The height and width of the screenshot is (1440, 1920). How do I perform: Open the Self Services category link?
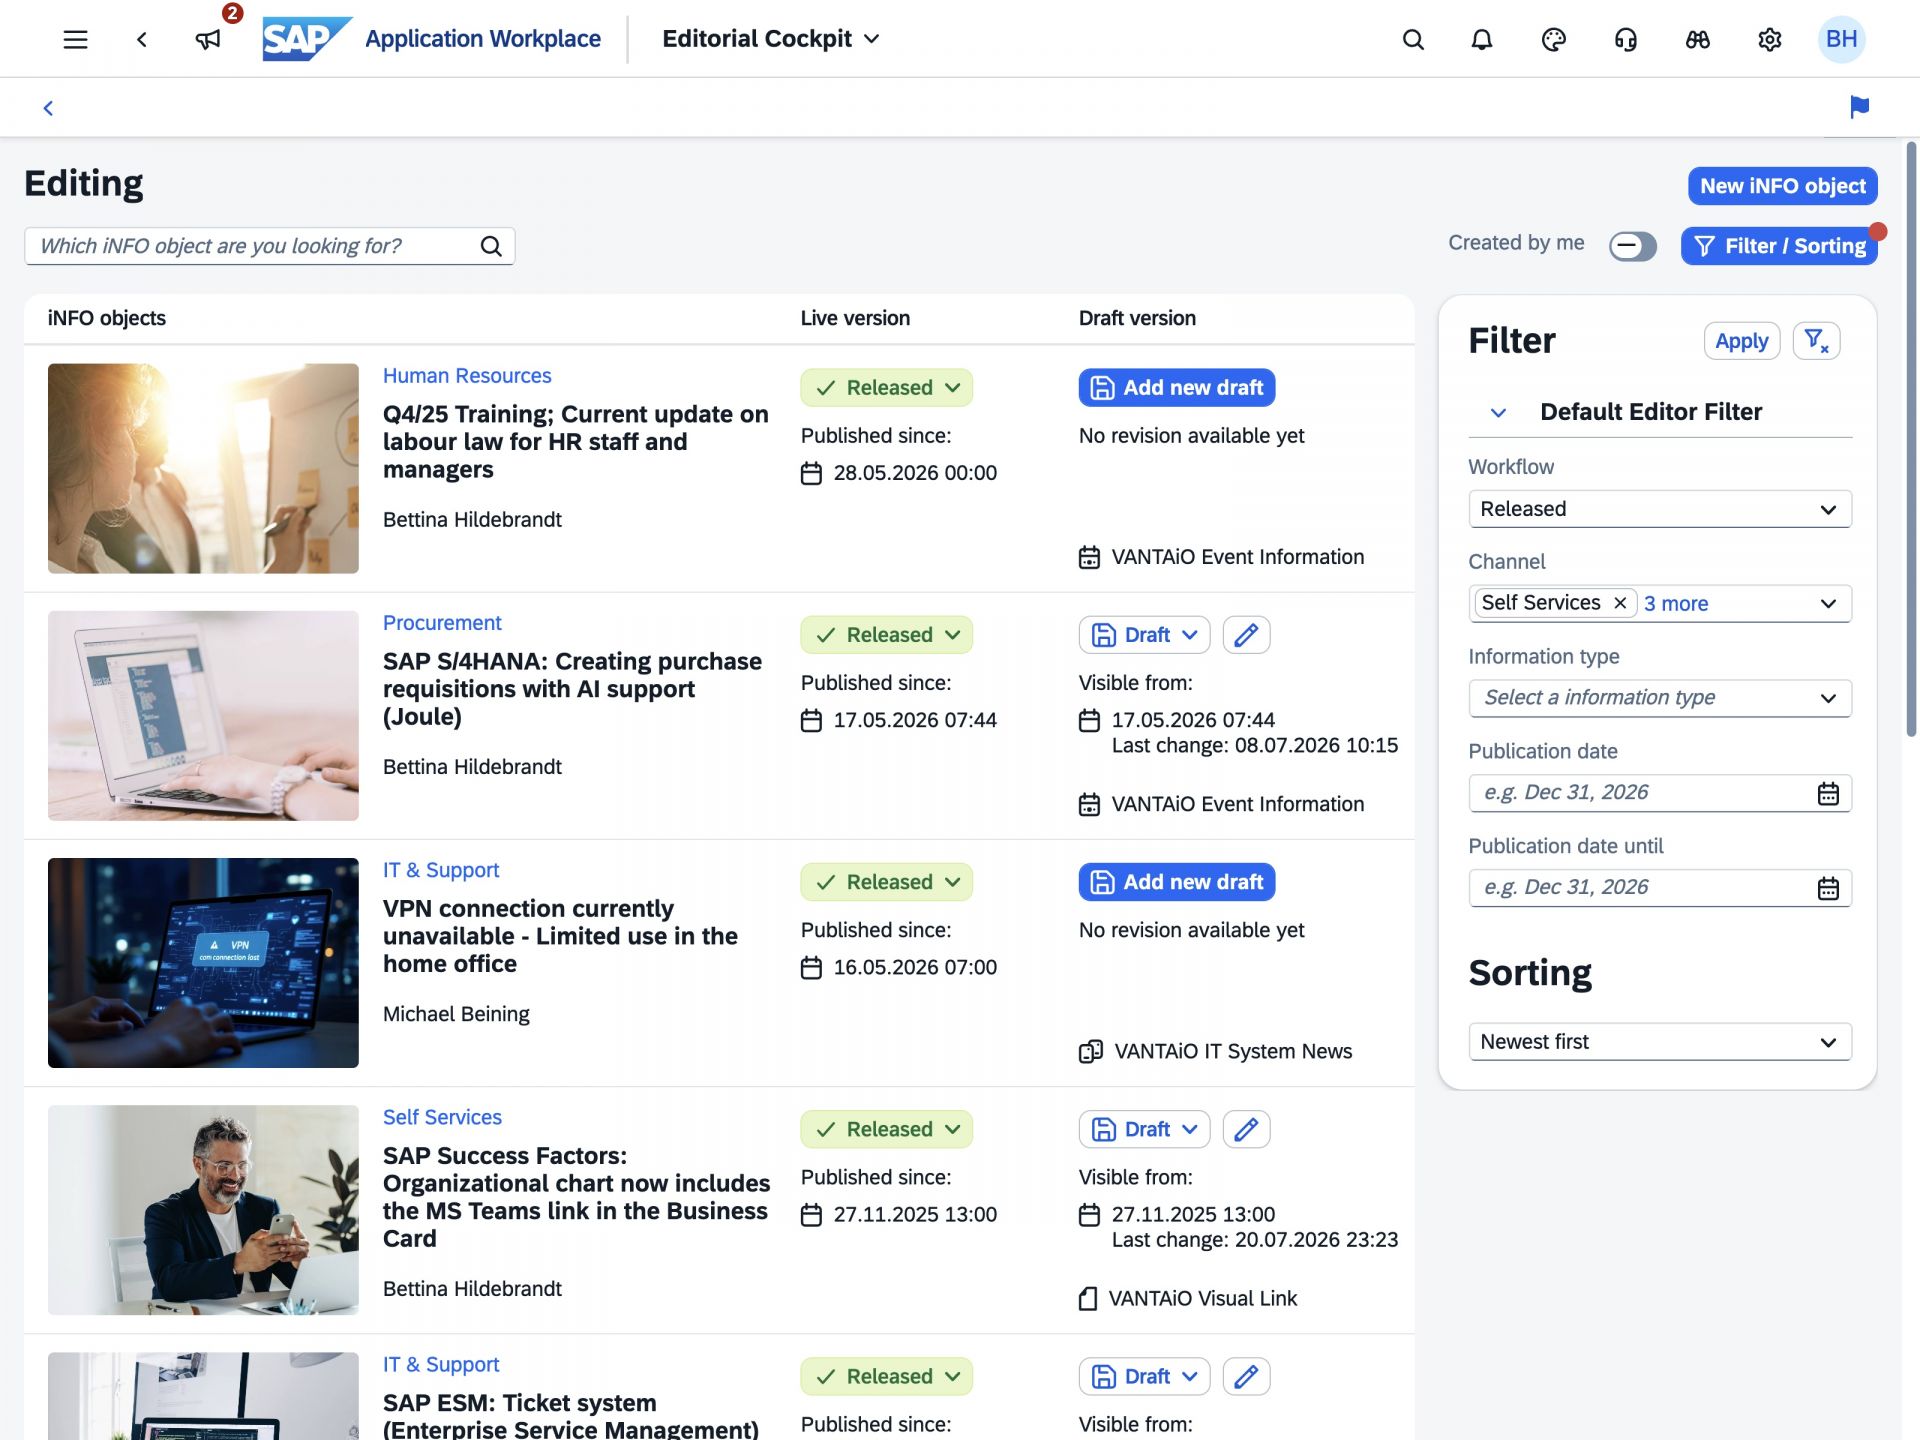click(x=442, y=1118)
